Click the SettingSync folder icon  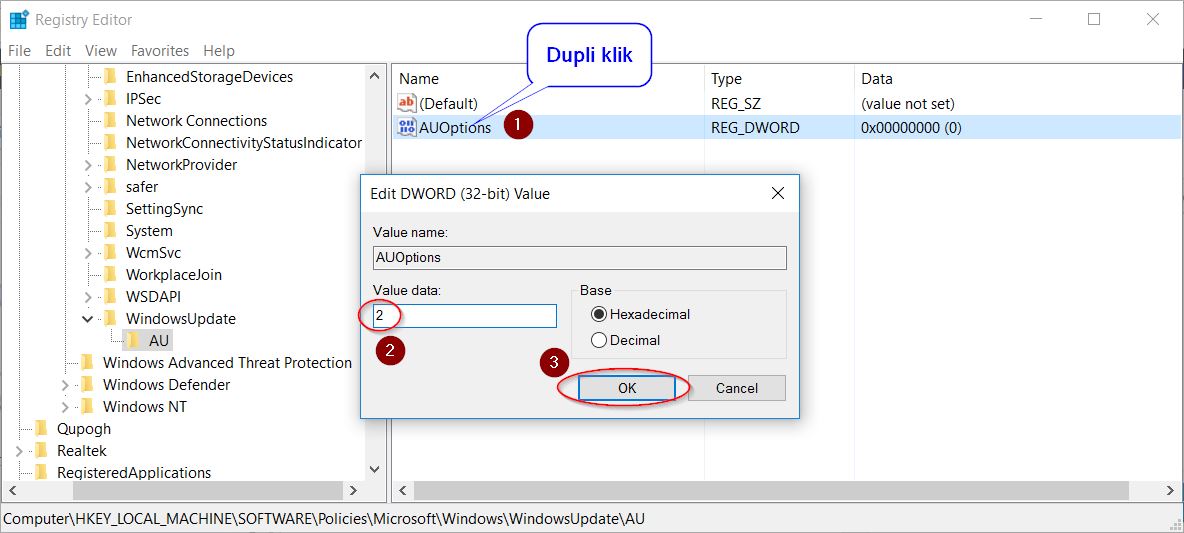[110, 208]
